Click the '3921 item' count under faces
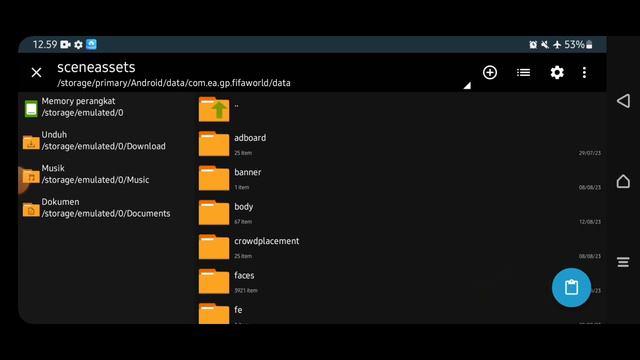 tap(246, 291)
